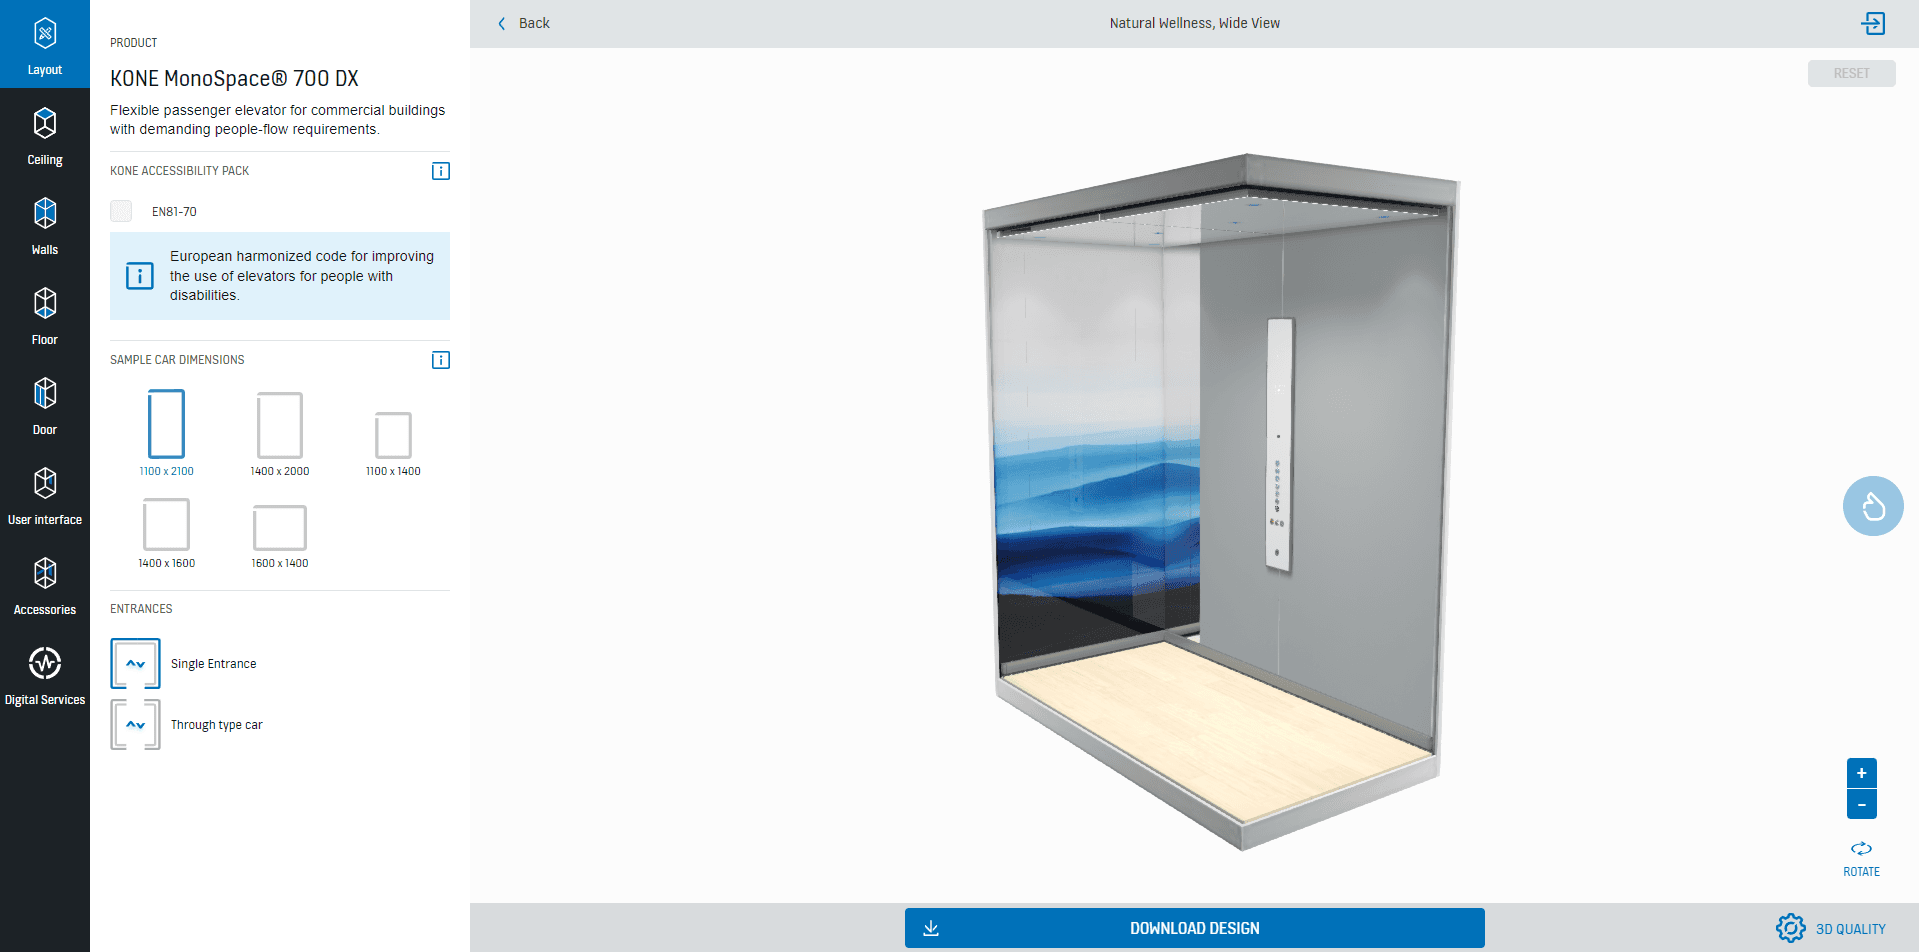Click the title Natural Wellness, Wide View
The width and height of the screenshot is (1919, 952).
1194,23
